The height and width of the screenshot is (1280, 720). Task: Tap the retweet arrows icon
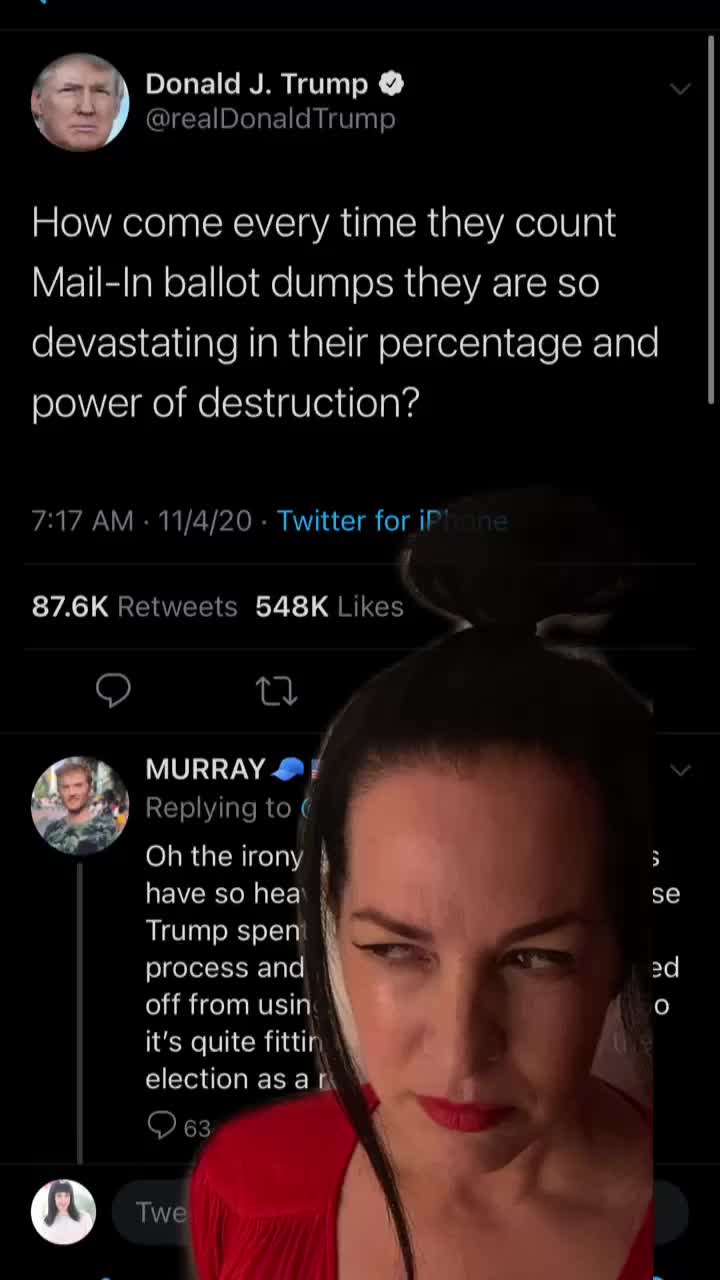[277, 690]
